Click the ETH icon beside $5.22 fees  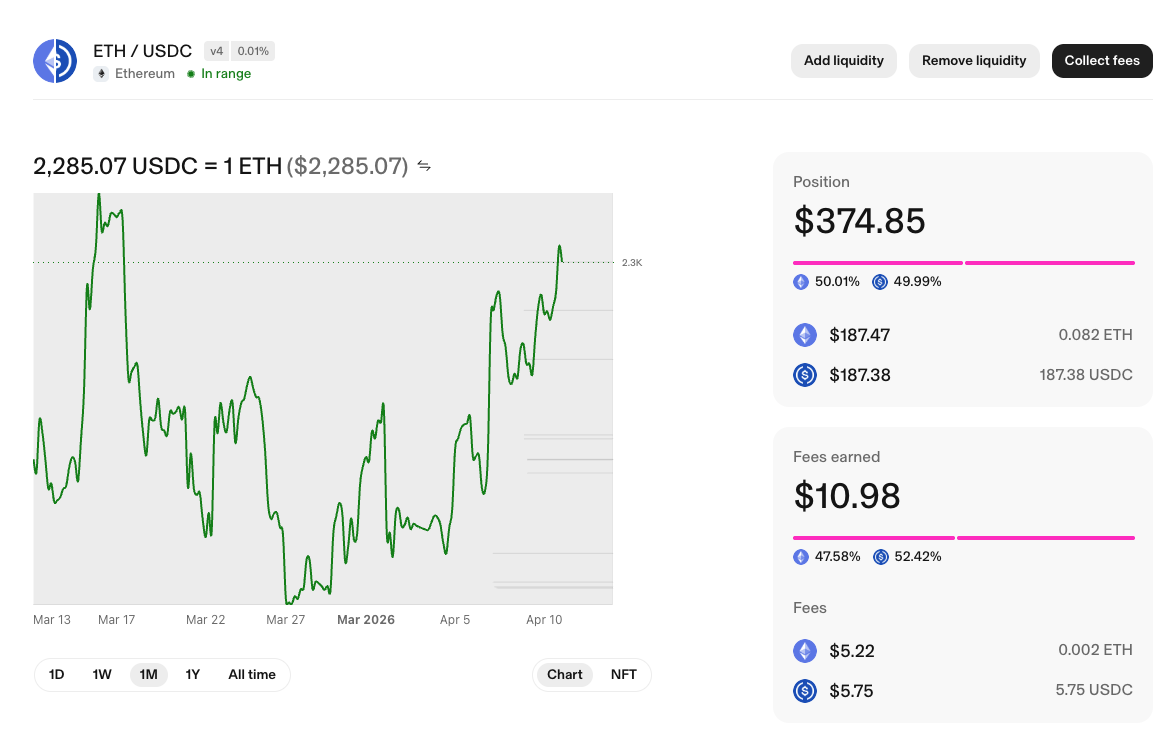click(x=805, y=651)
